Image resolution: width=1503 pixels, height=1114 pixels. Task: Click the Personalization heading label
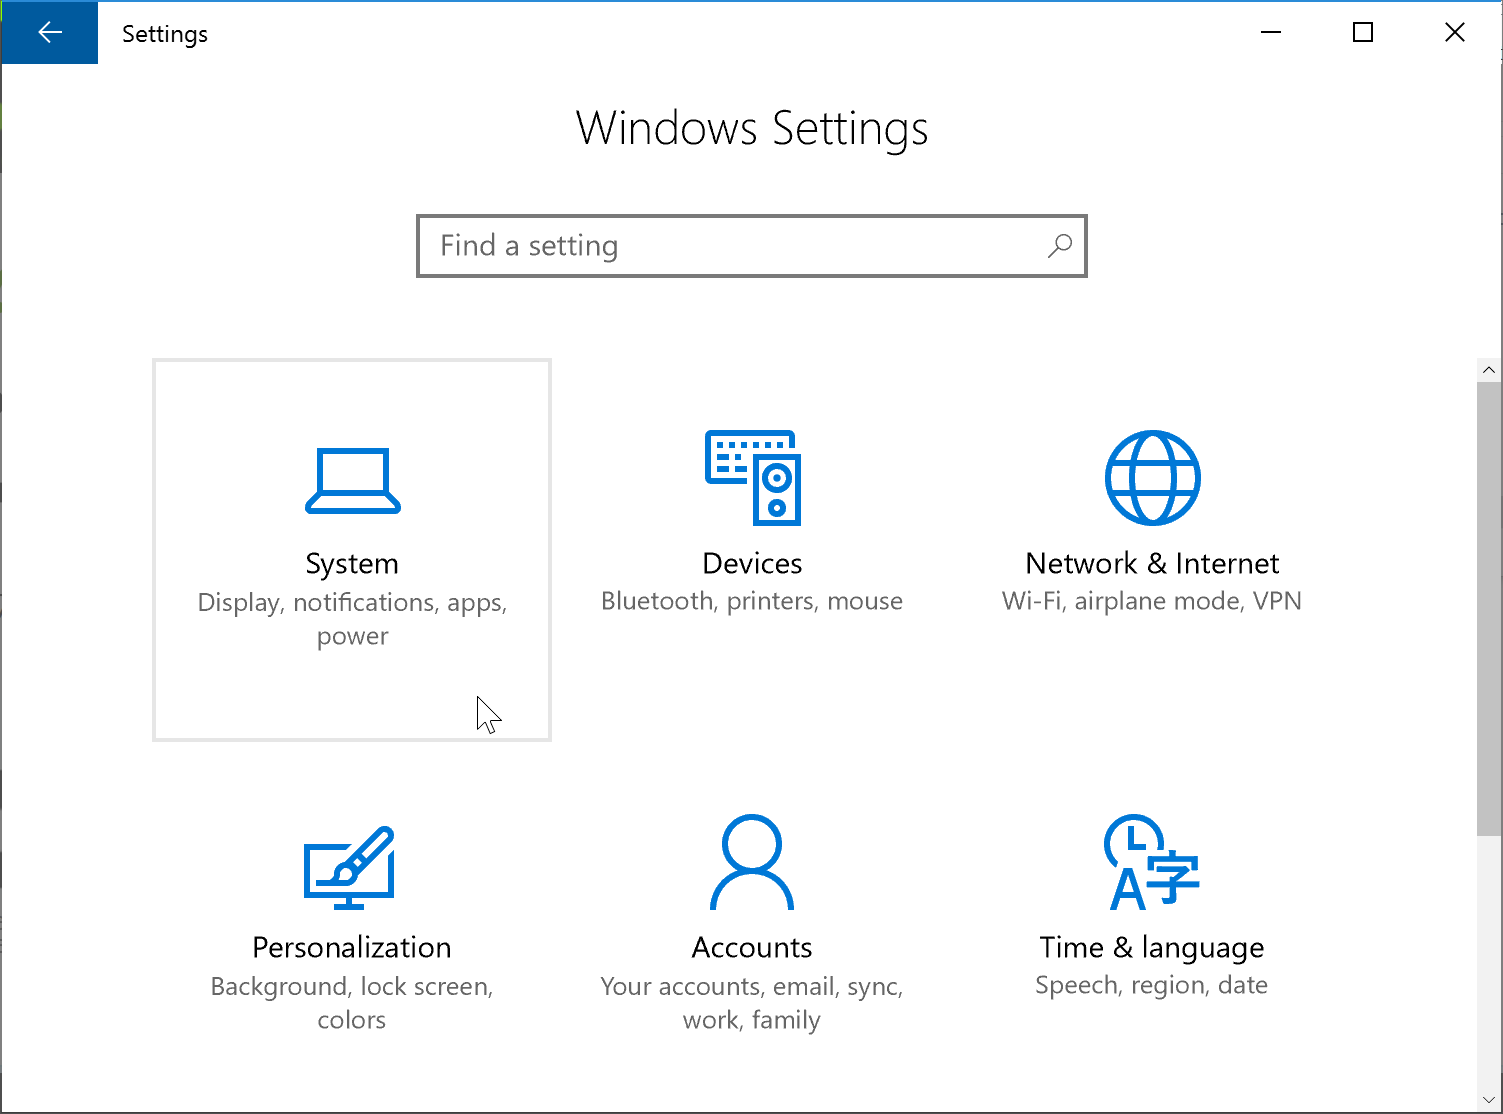pyautogui.click(x=352, y=947)
